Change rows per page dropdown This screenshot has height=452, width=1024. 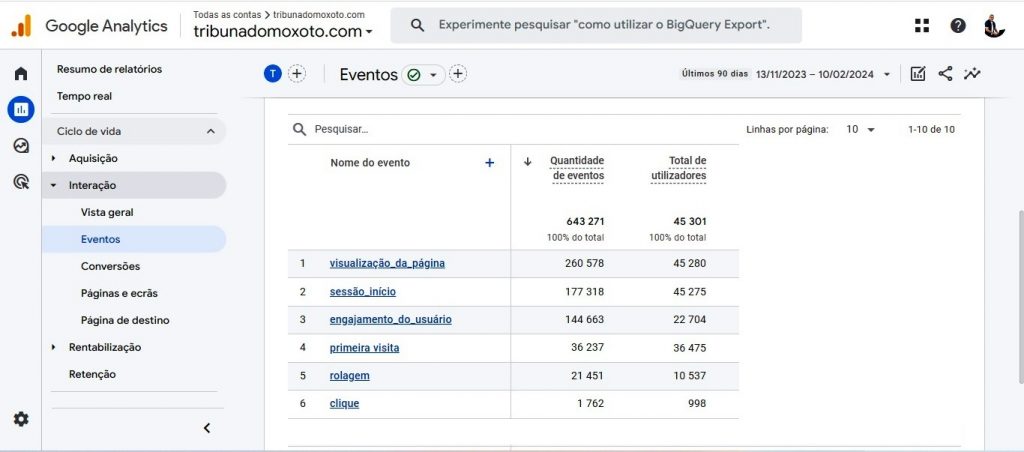tap(860, 129)
